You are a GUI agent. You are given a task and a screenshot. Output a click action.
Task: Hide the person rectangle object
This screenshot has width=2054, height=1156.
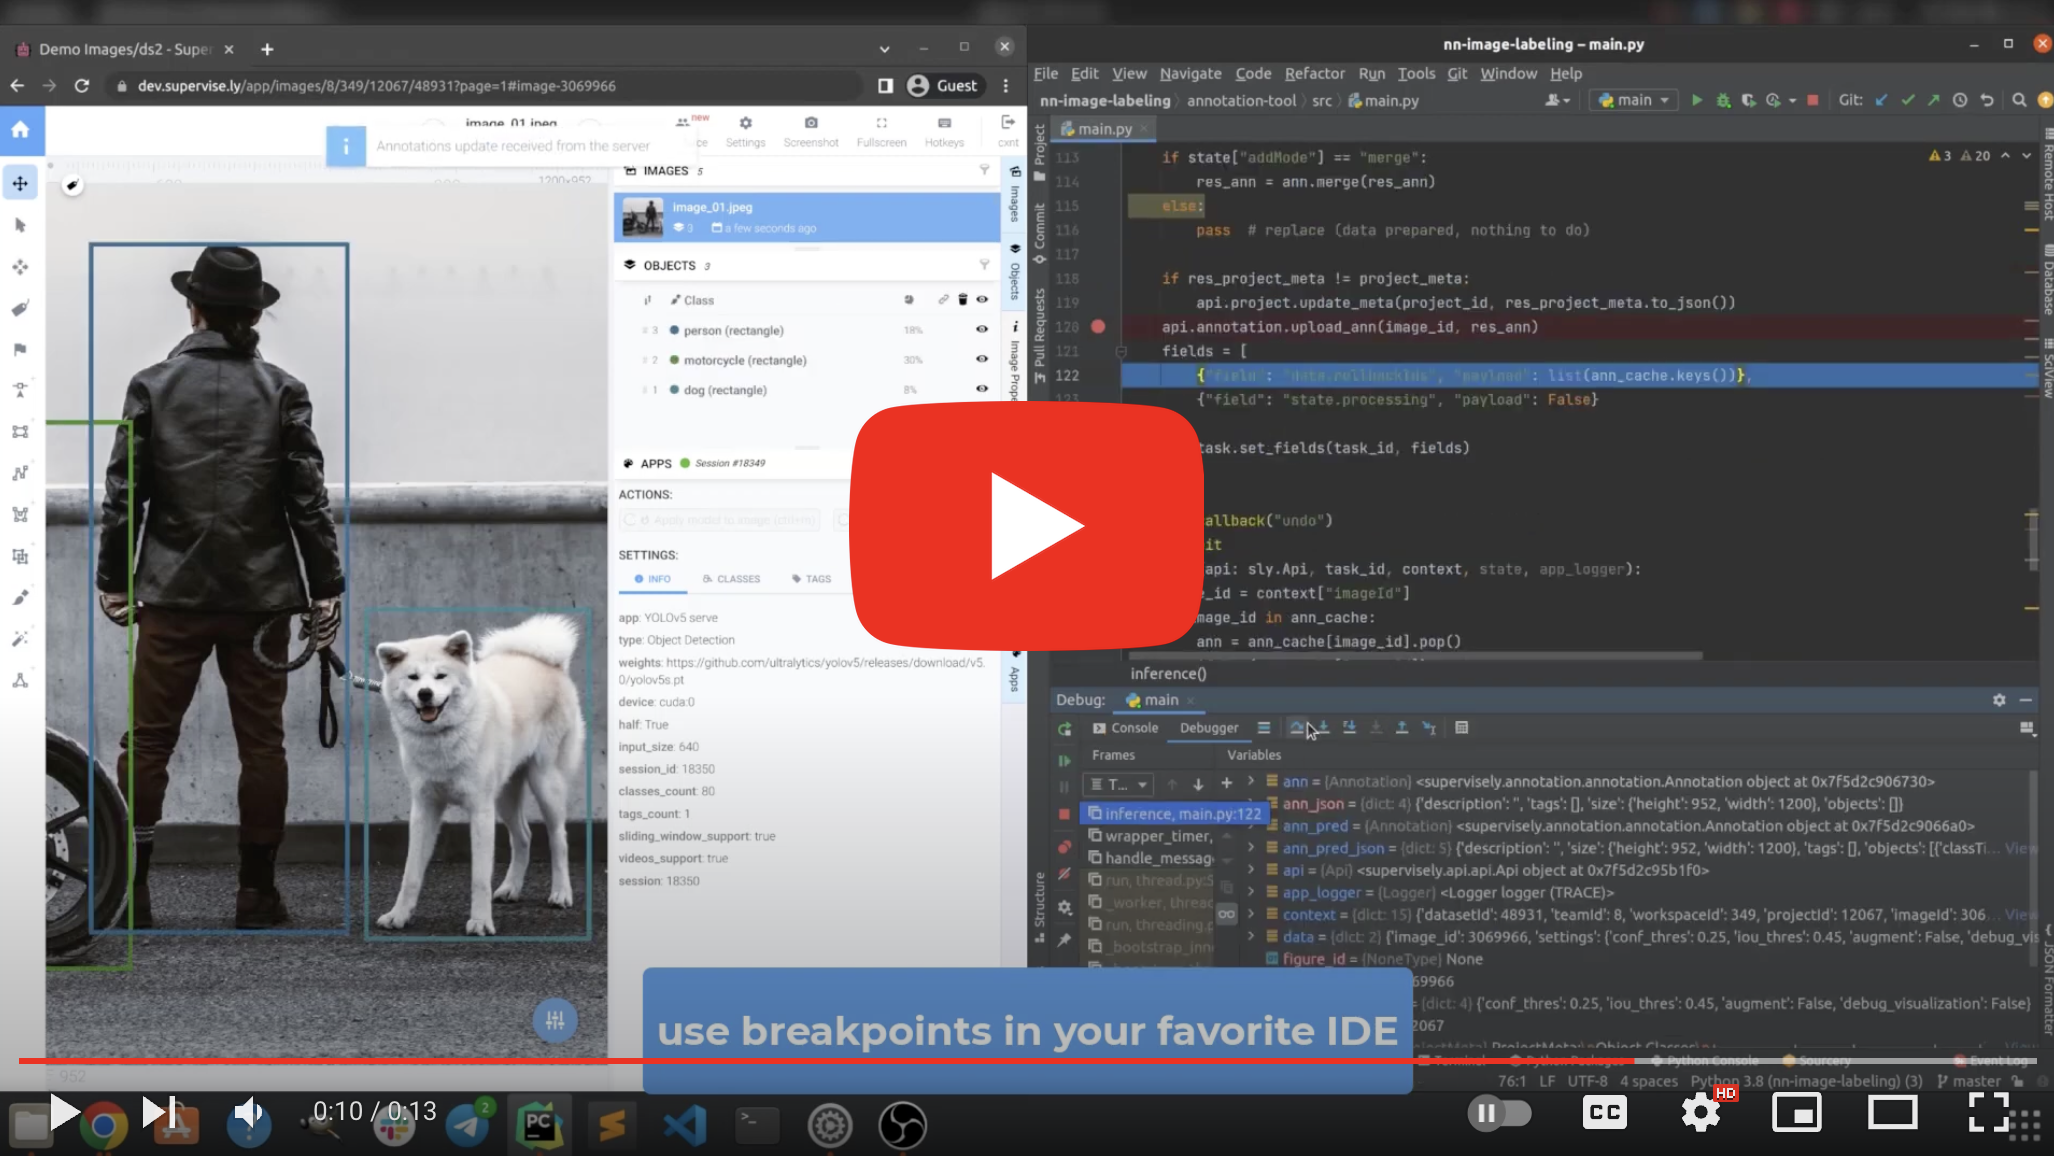[982, 329]
